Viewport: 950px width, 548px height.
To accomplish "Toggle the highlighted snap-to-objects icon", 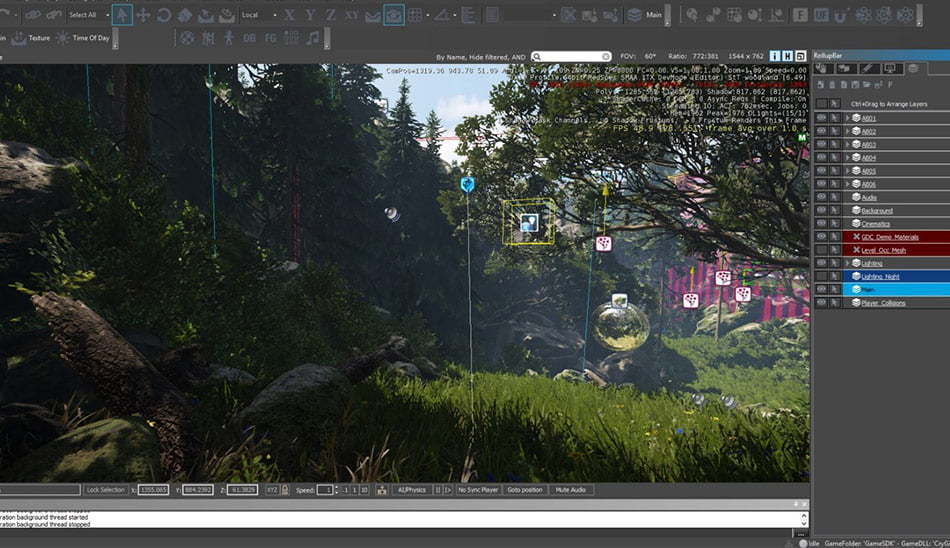I will [394, 15].
